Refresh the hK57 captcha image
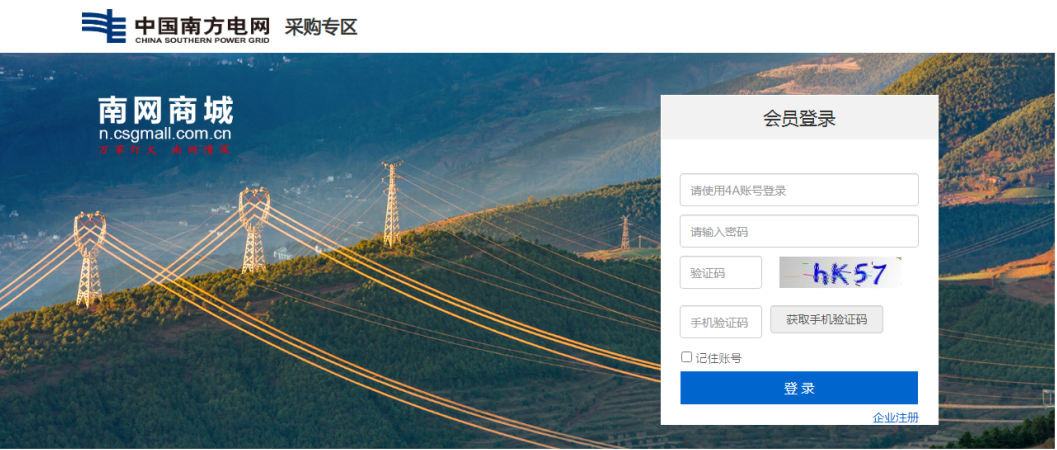The height and width of the screenshot is (450, 1057). click(840, 272)
